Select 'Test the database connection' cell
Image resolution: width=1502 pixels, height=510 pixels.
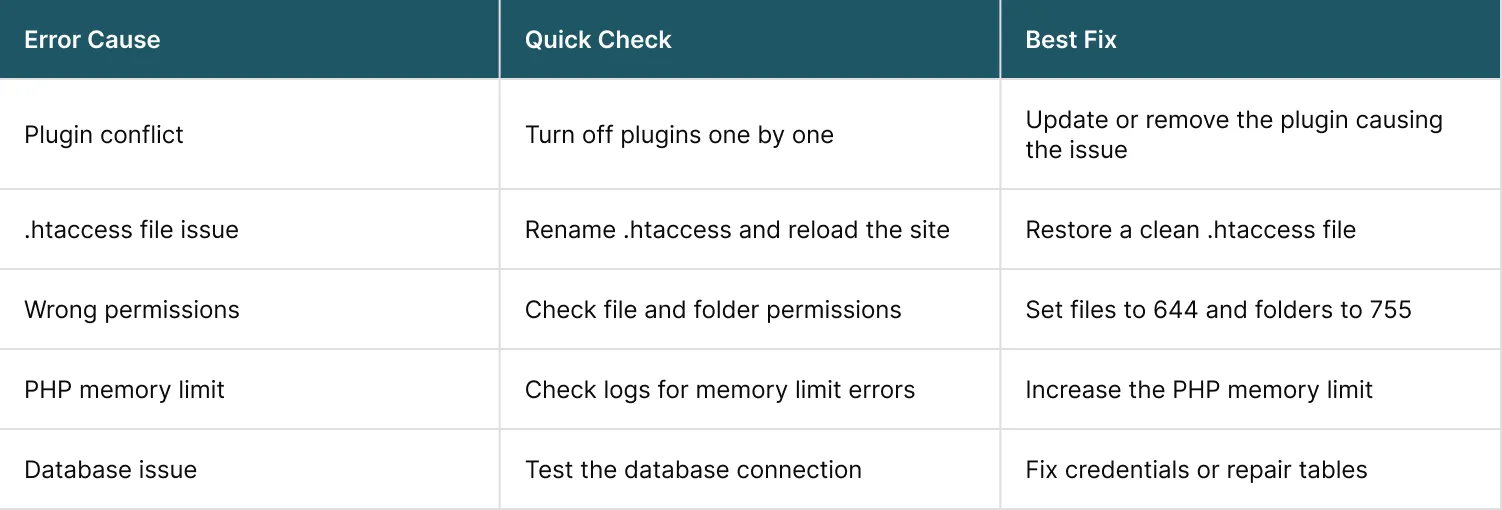[x=693, y=469]
